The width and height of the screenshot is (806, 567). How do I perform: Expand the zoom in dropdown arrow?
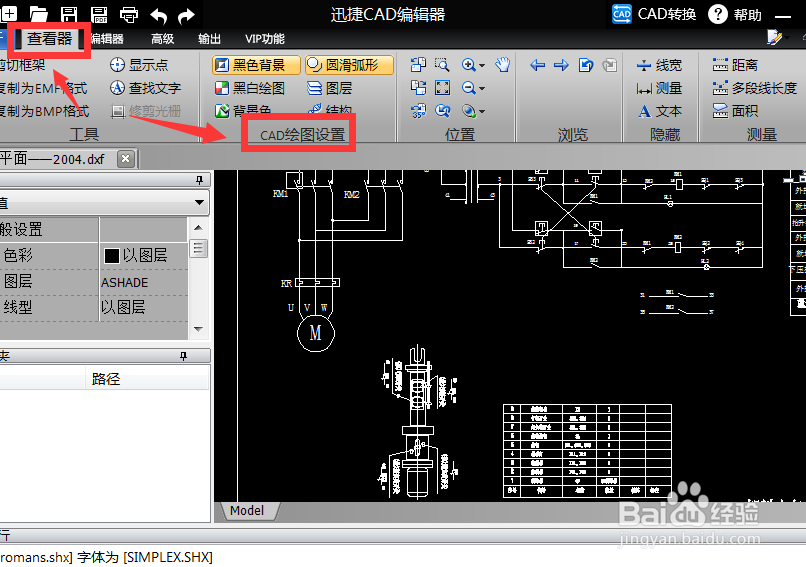482,65
